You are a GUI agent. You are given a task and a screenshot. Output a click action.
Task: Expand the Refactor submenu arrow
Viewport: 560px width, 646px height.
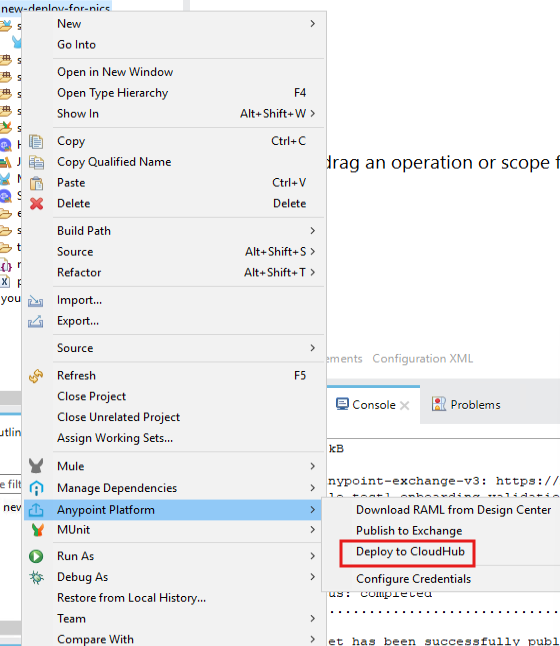tap(313, 272)
